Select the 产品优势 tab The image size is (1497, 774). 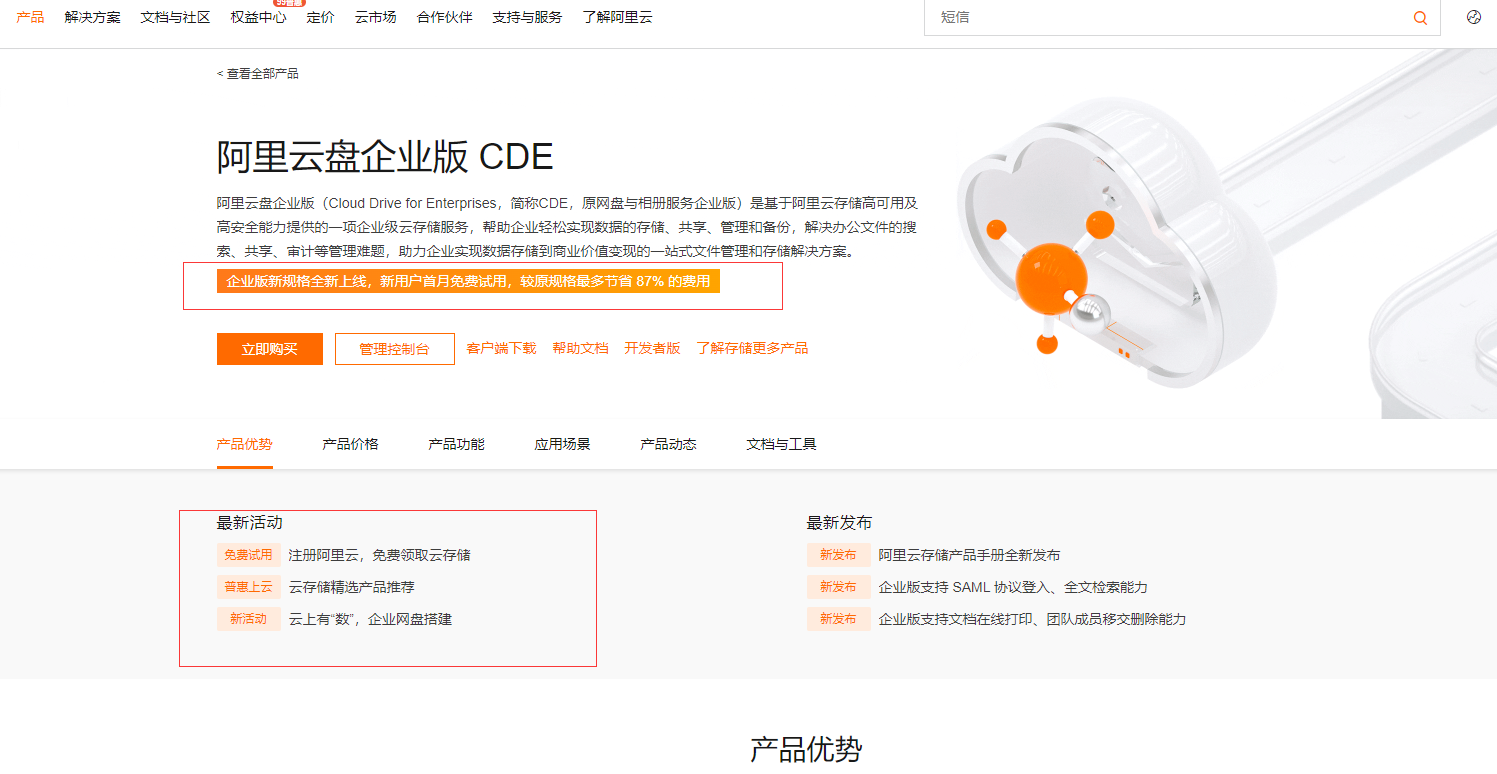(x=244, y=444)
